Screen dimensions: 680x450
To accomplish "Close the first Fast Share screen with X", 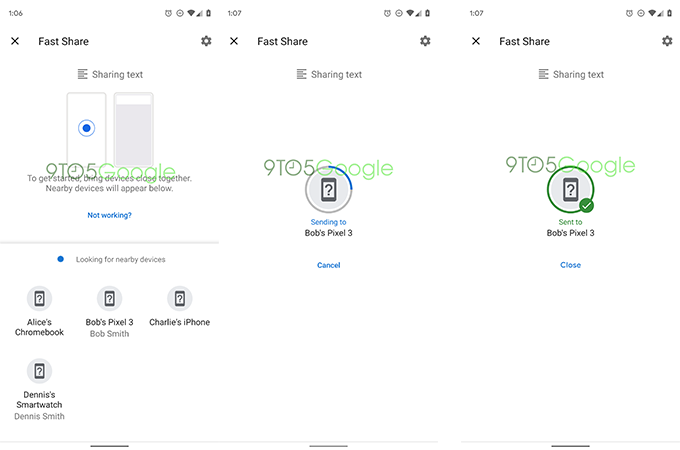I will point(15,41).
